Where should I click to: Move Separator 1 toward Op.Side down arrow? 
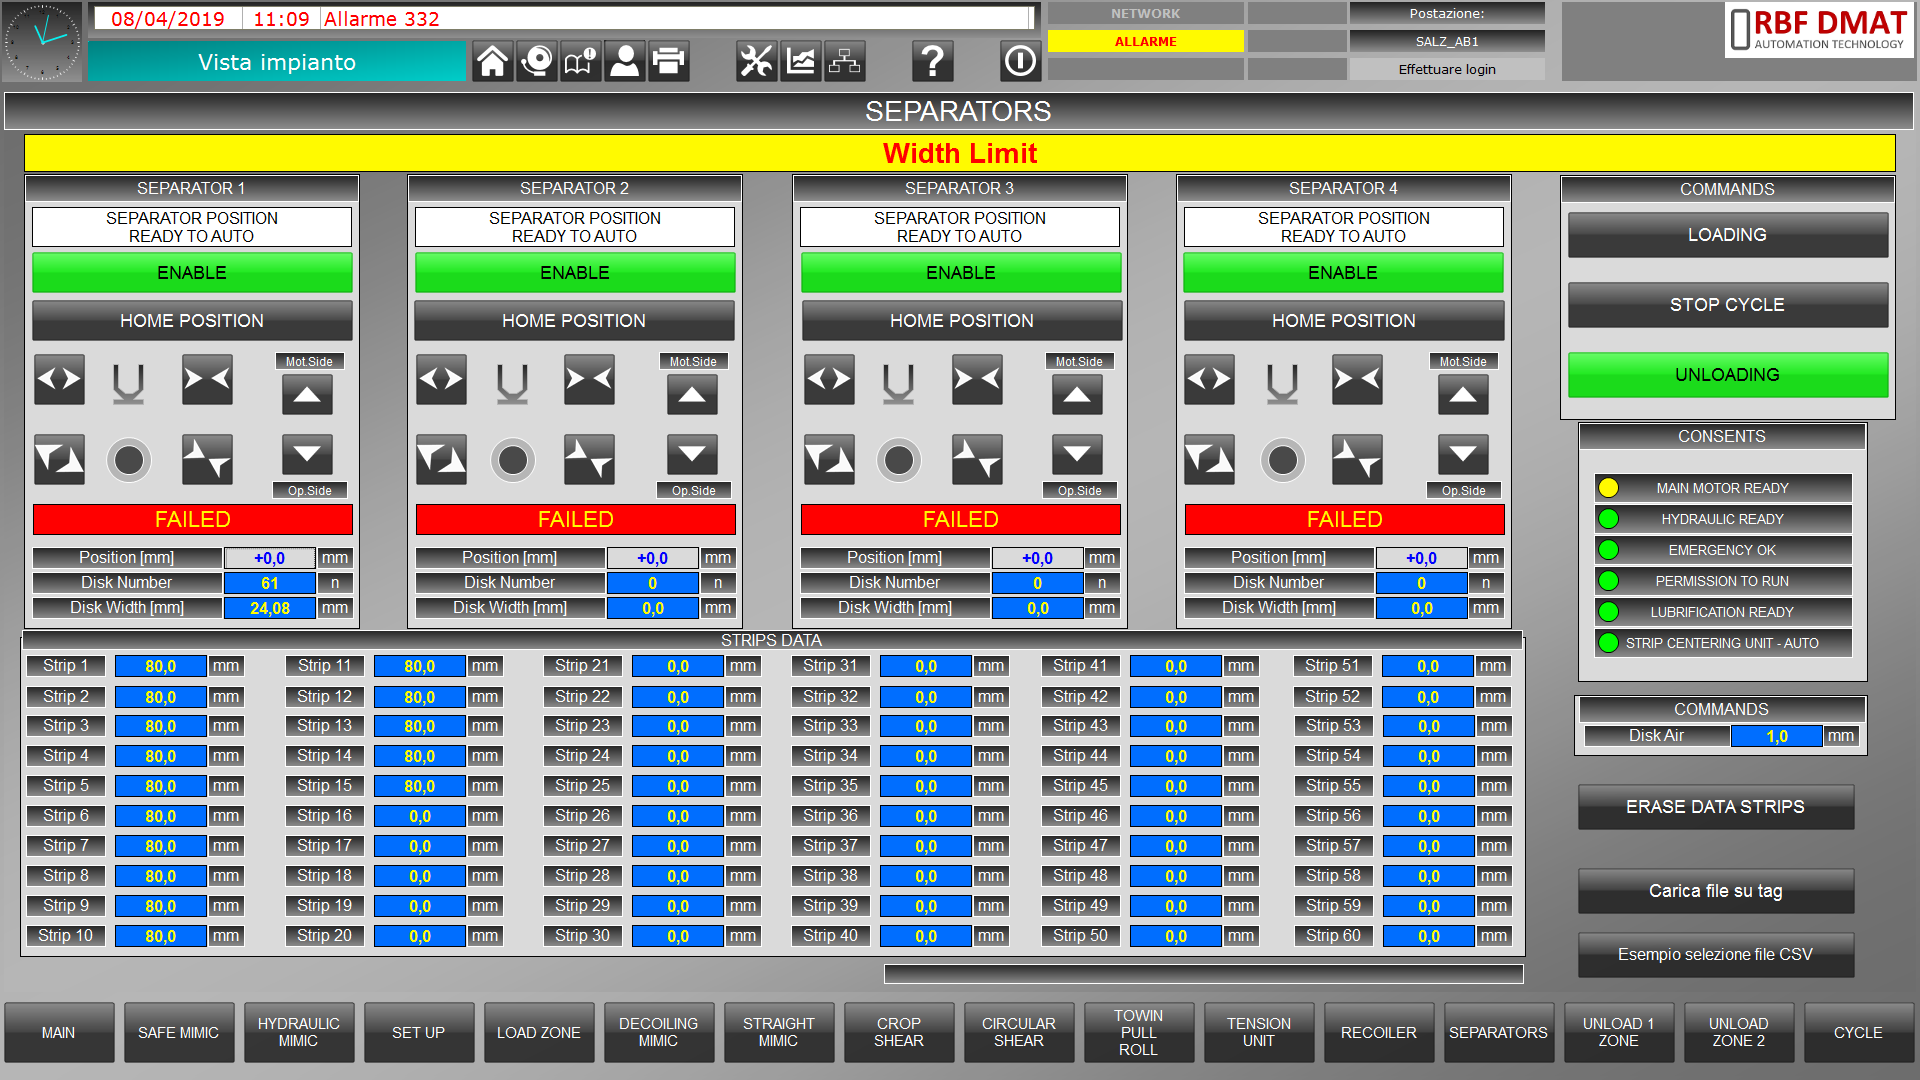307,454
